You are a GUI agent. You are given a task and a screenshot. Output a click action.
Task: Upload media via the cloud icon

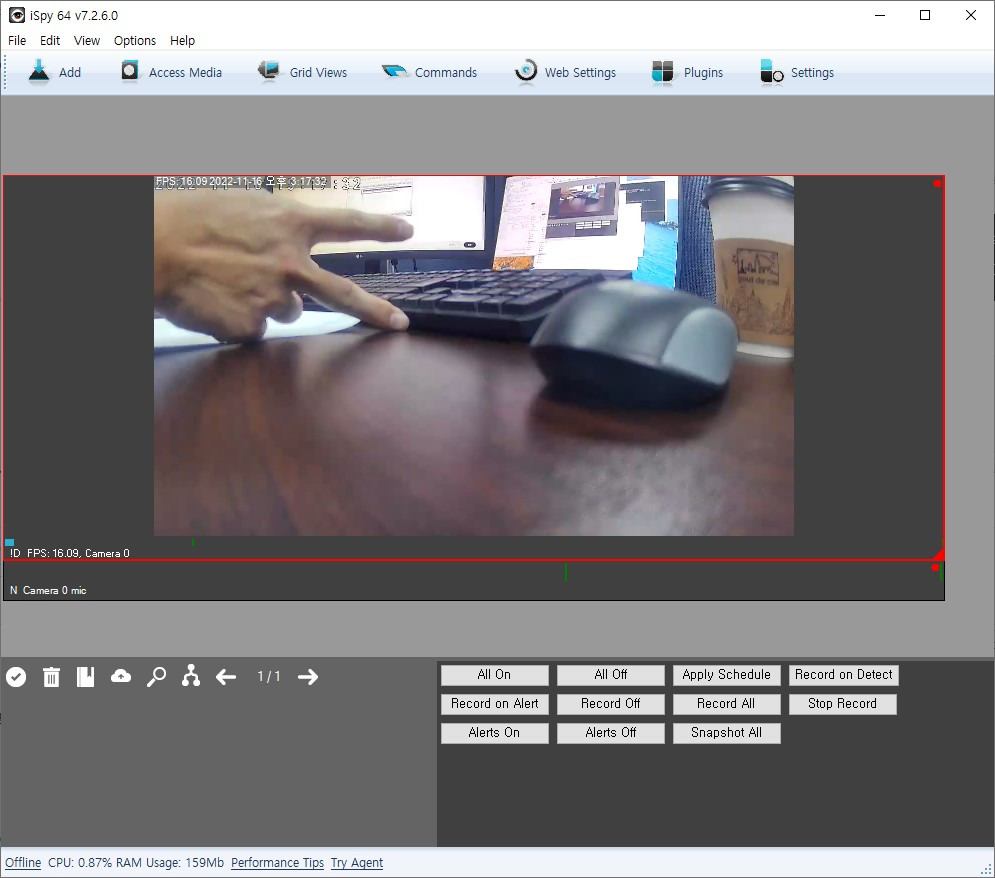click(x=121, y=676)
